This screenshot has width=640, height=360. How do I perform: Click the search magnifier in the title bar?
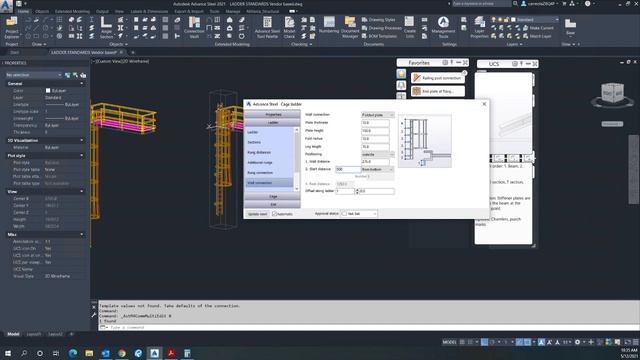[515, 4]
